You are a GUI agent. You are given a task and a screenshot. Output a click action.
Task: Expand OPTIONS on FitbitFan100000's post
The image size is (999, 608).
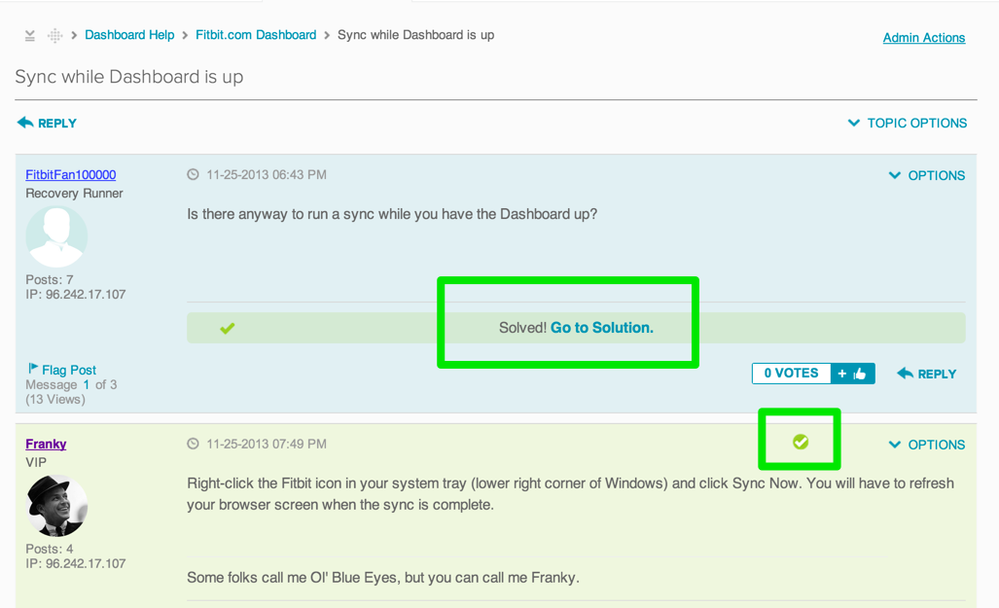pos(927,175)
